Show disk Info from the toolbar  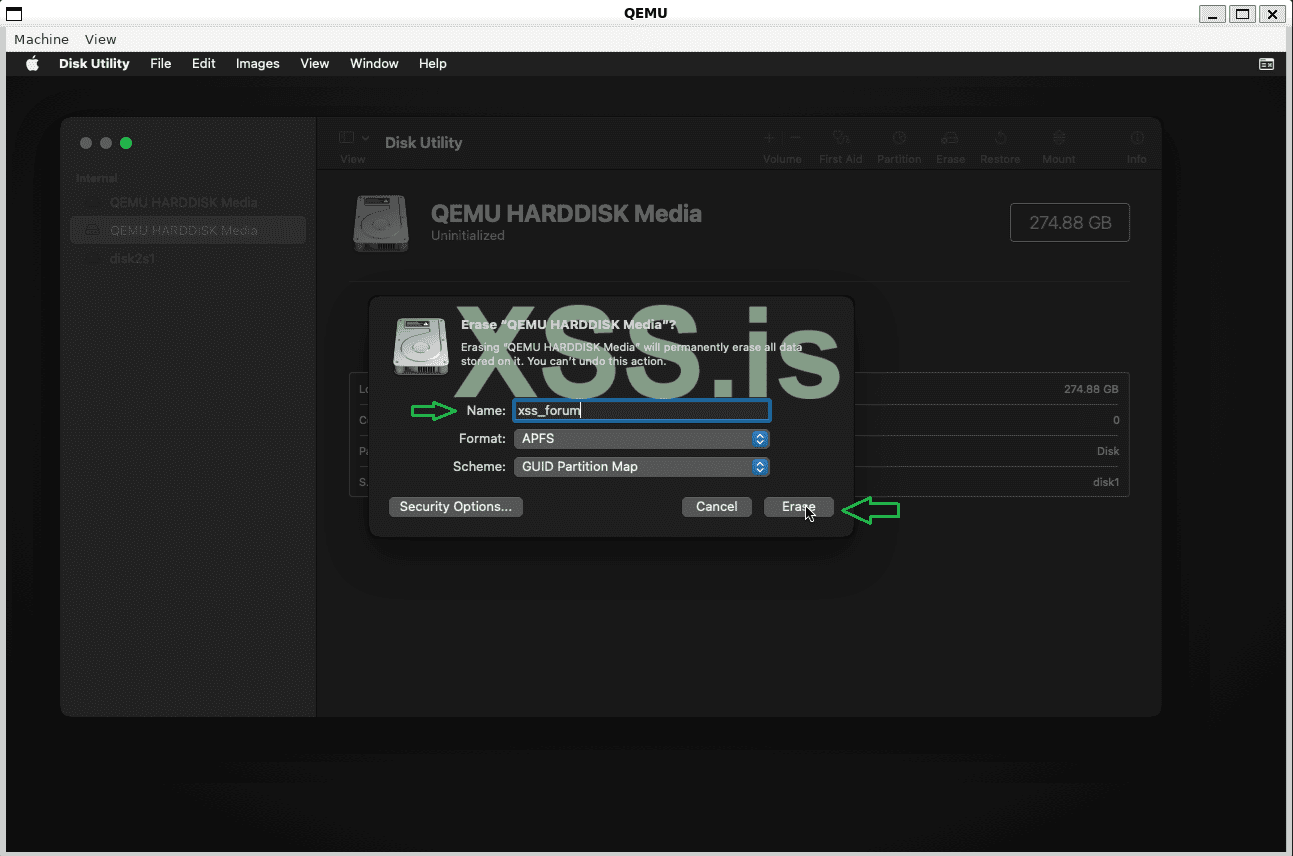[1137, 145]
